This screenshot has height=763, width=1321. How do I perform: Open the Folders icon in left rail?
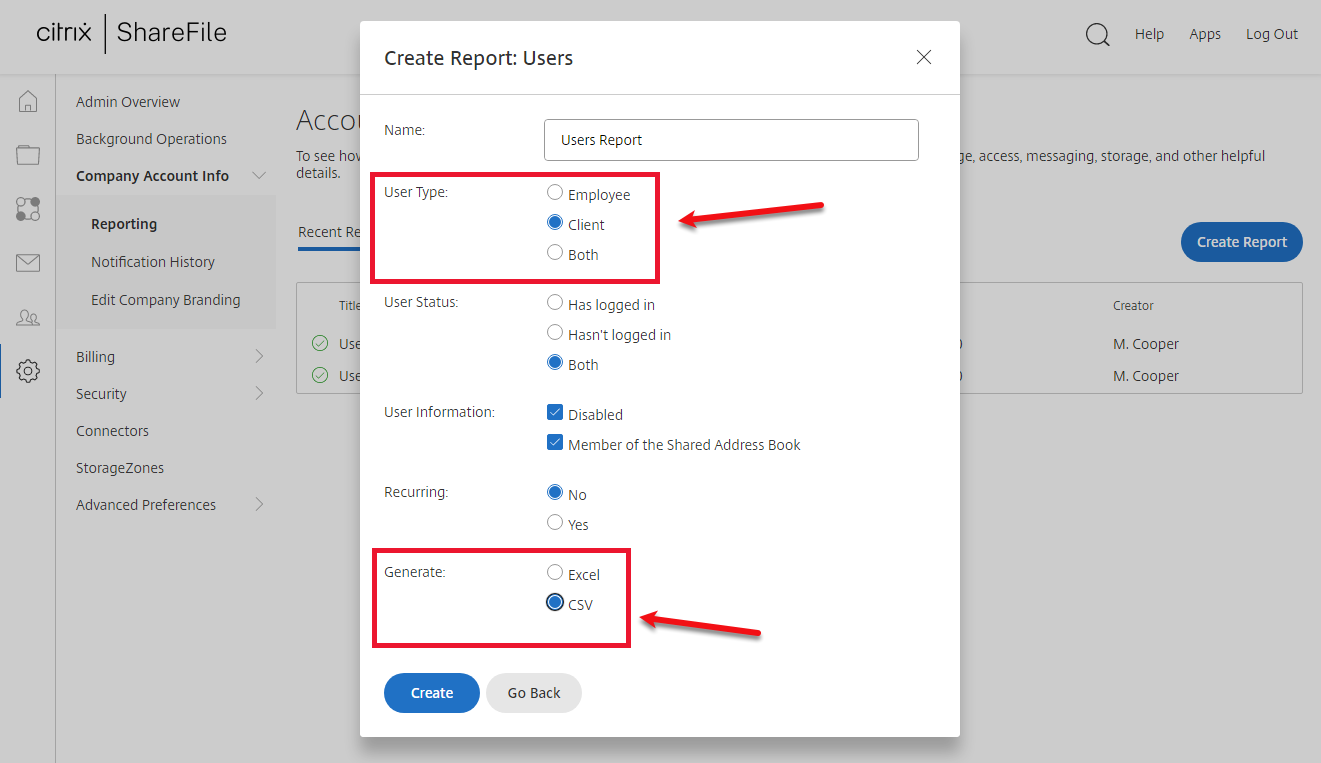pyautogui.click(x=28, y=155)
